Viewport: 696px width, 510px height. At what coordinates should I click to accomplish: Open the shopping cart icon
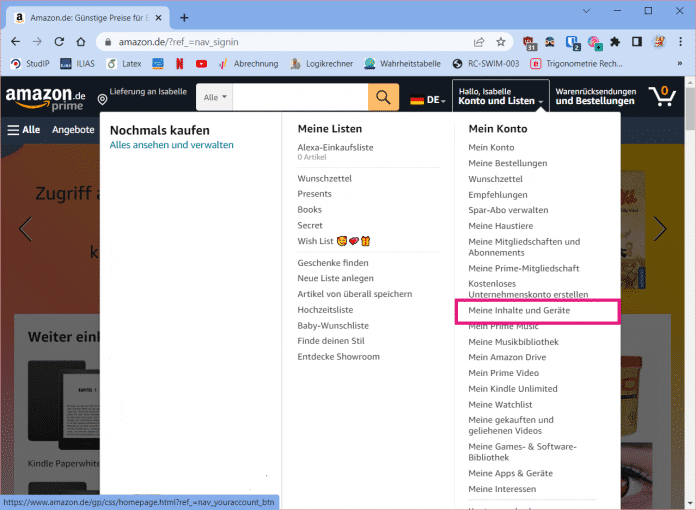(x=661, y=97)
